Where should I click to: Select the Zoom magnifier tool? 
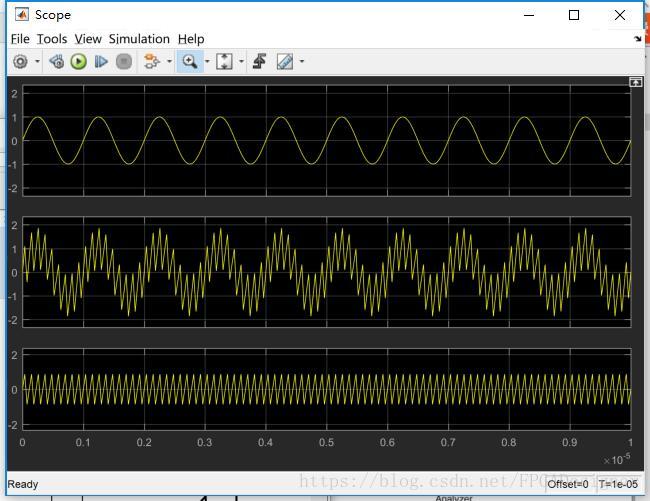[190, 62]
